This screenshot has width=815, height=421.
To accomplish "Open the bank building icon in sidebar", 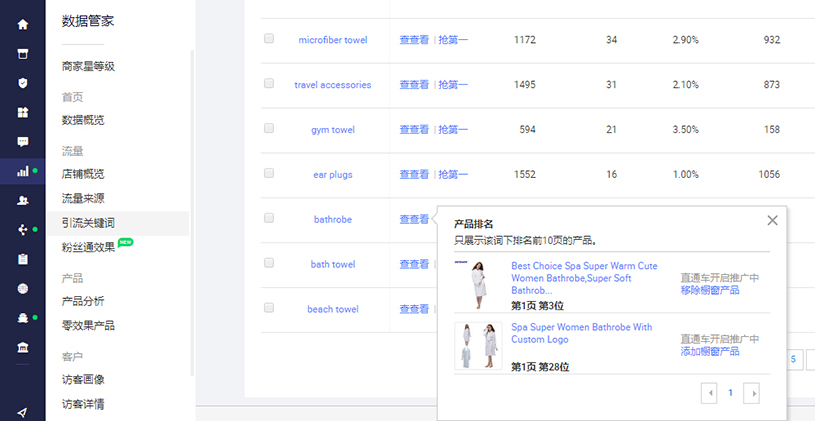I will point(23,347).
